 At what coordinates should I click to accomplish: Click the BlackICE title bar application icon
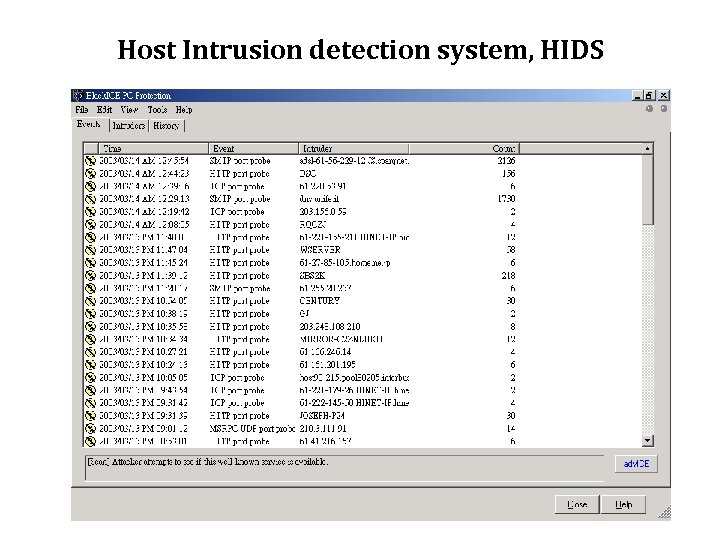(78, 96)
